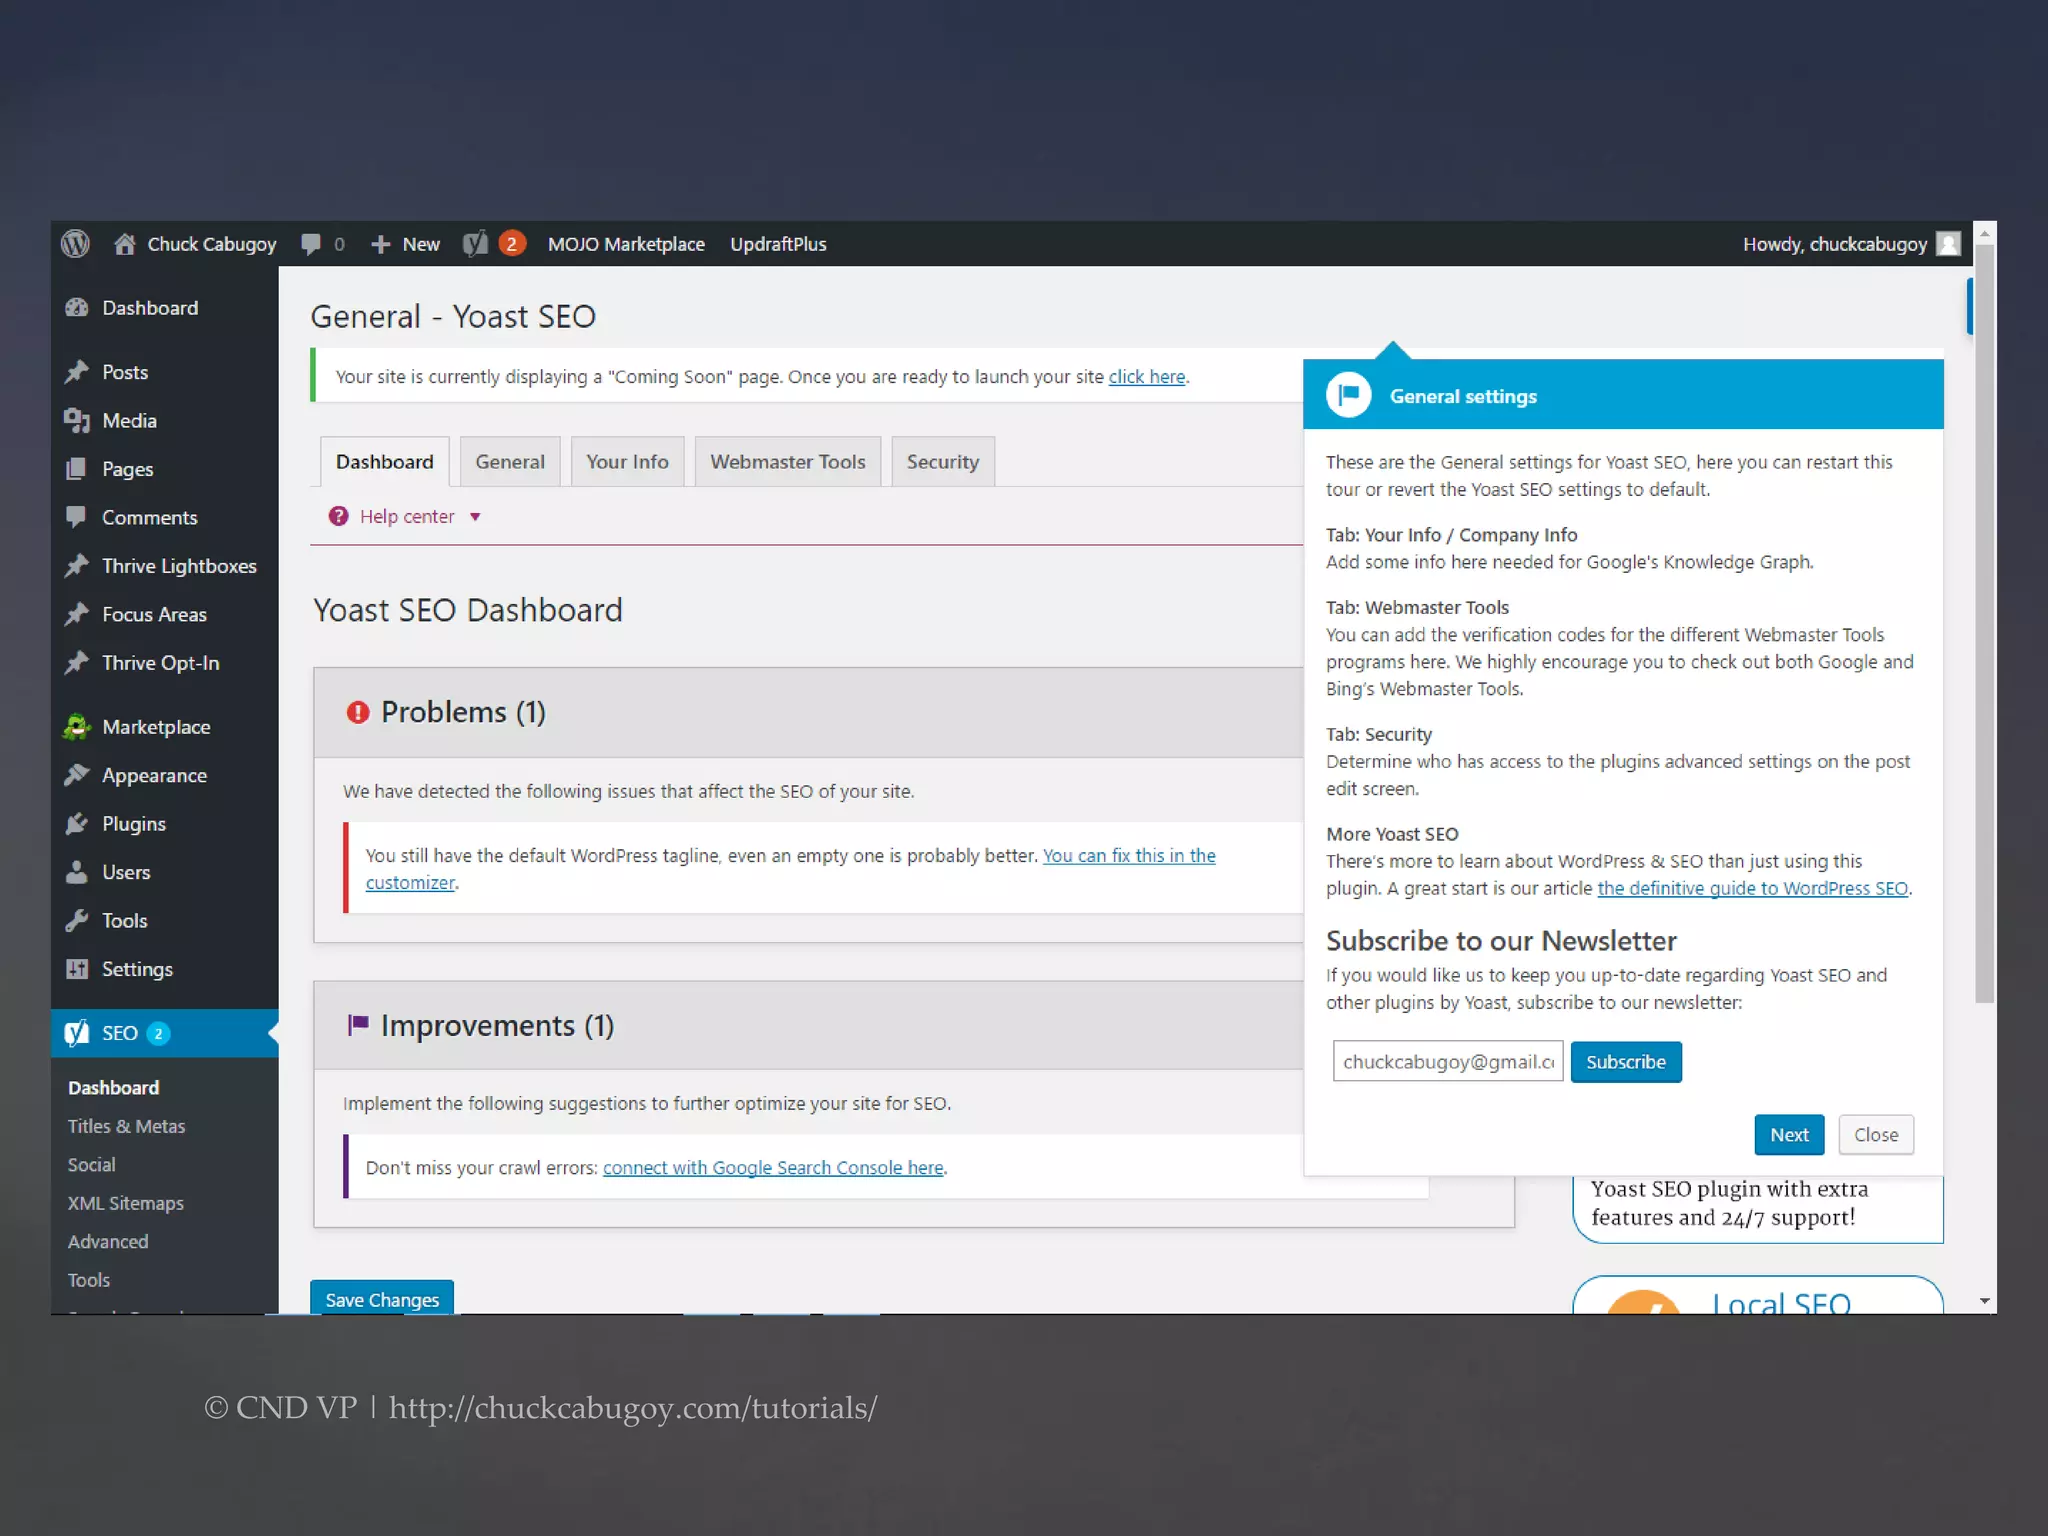Open Dashboard submenu item under SEO

tap(113, 1088)
